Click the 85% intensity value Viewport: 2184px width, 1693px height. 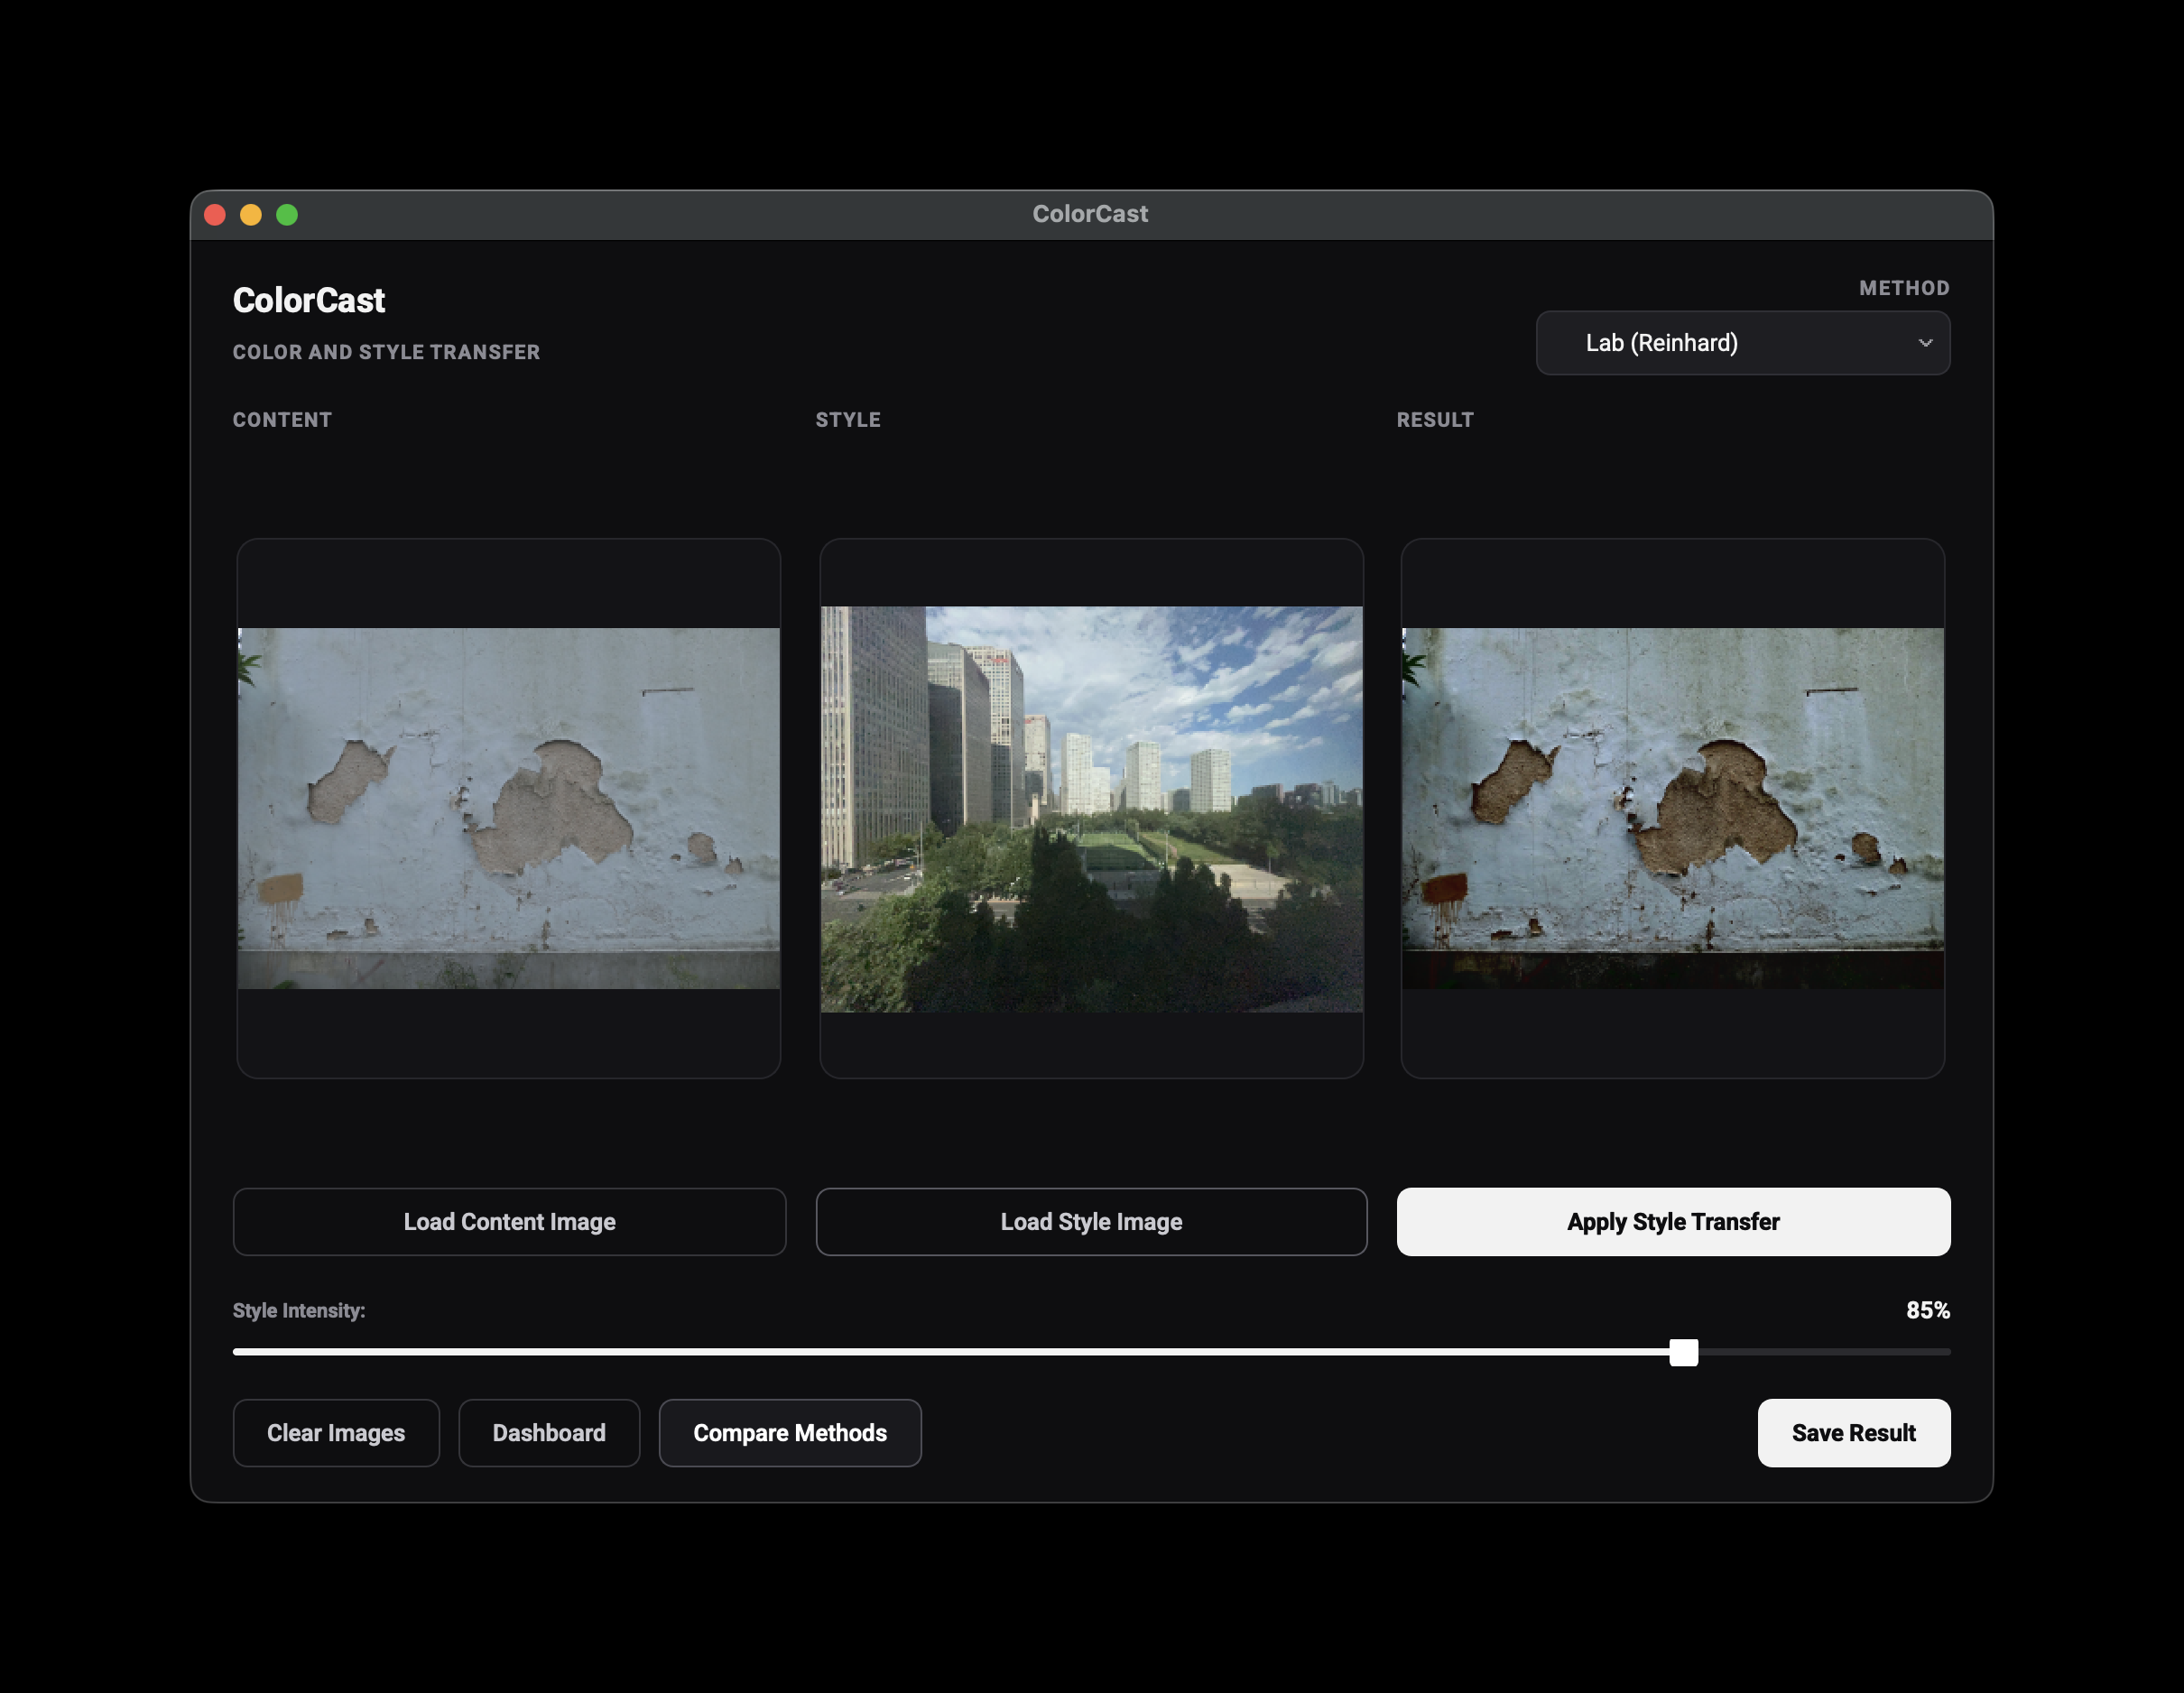coord(1927,1310)
